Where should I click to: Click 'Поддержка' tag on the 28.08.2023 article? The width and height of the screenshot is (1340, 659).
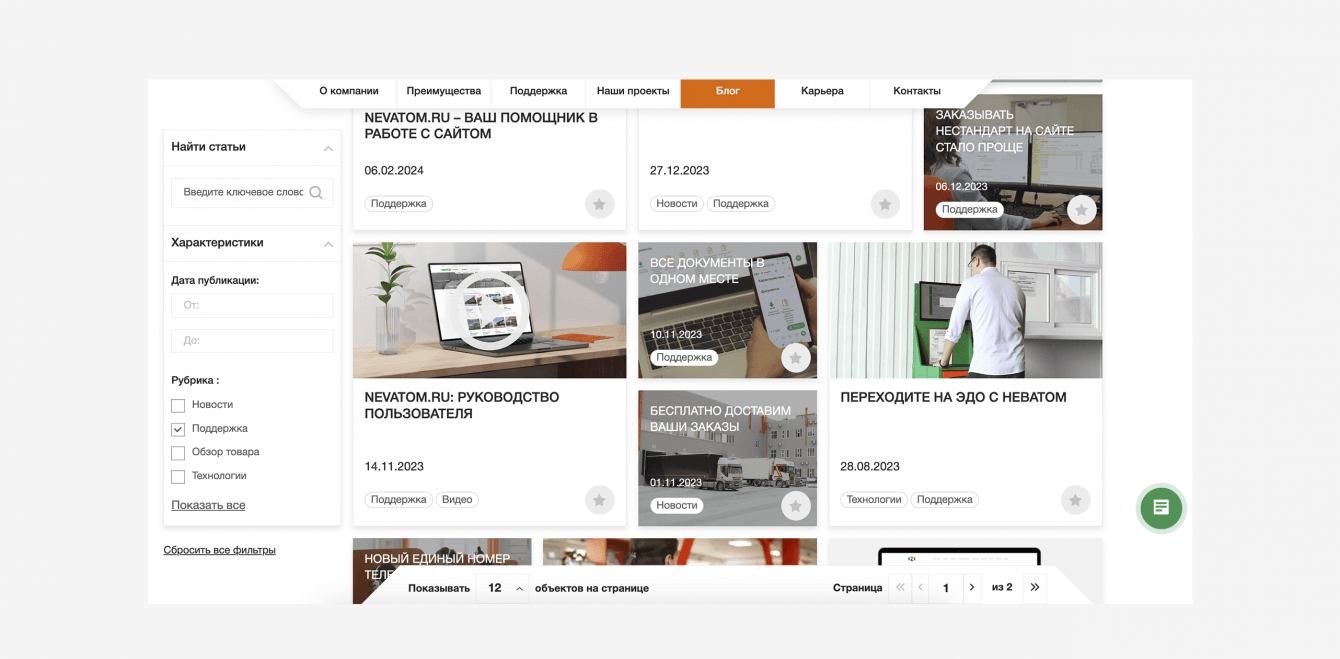click(945, 500)
